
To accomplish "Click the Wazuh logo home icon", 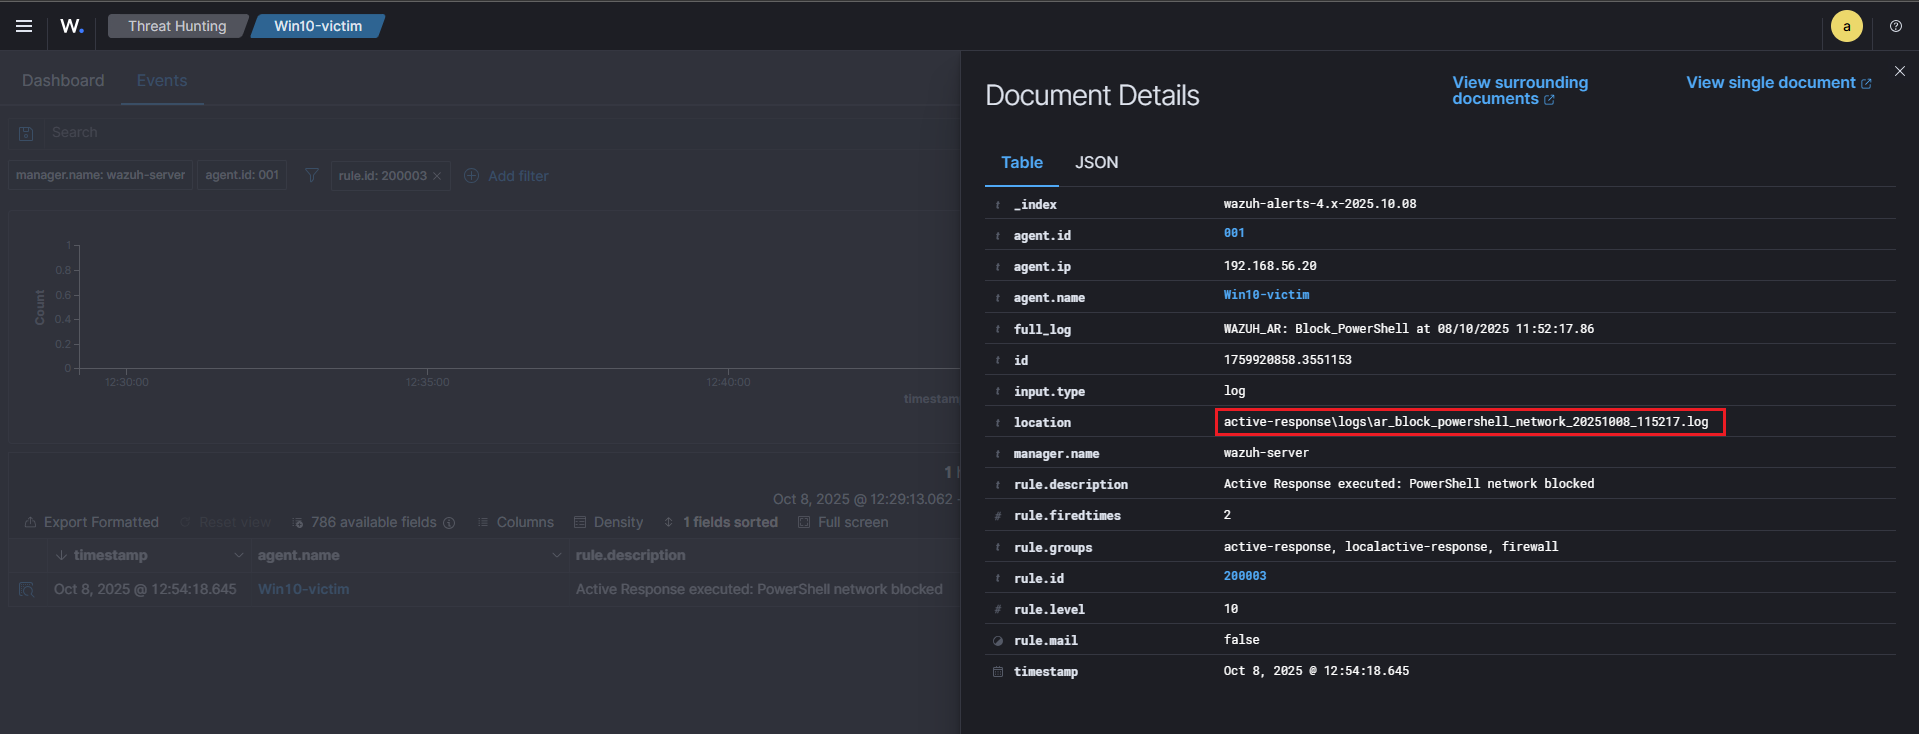I will [x=72, y=26].
